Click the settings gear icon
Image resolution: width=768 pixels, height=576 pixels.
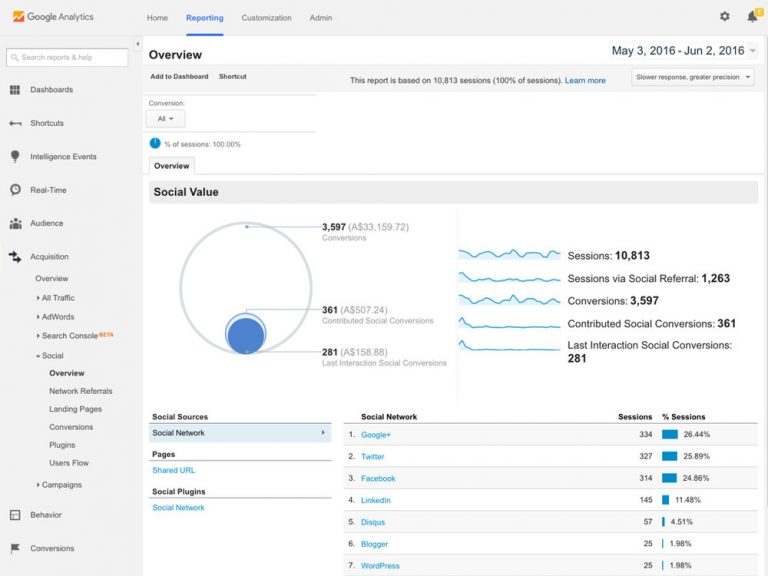(725, 17)
